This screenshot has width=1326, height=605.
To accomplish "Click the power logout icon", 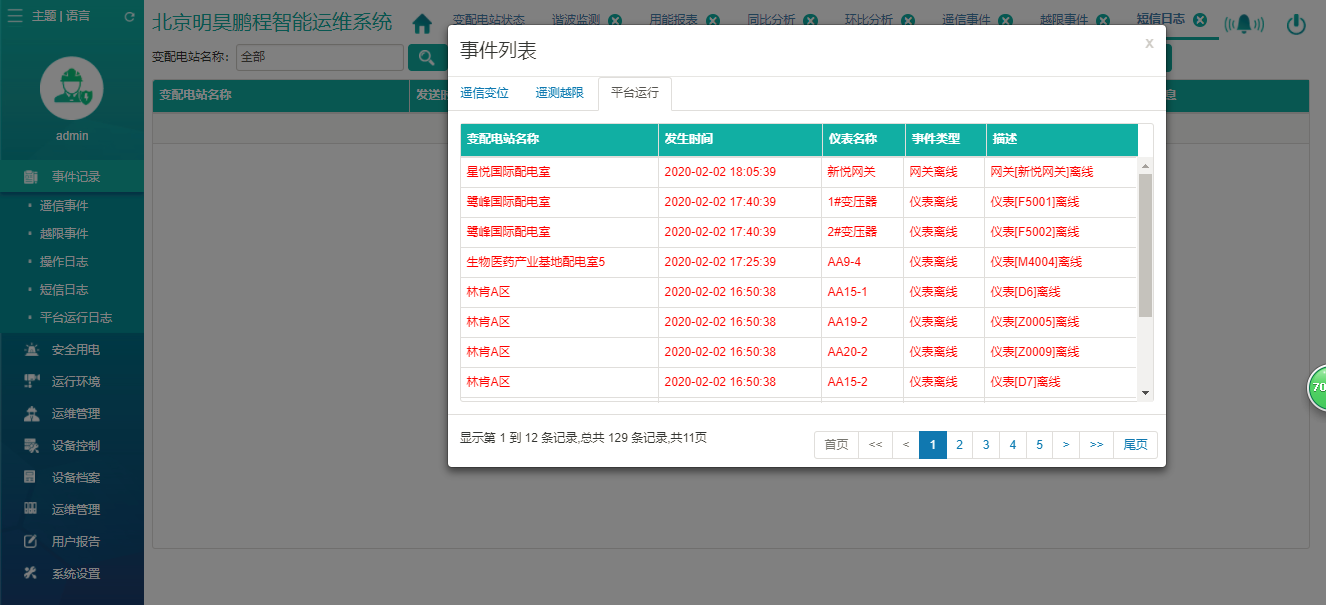I will click(1297, 25).
